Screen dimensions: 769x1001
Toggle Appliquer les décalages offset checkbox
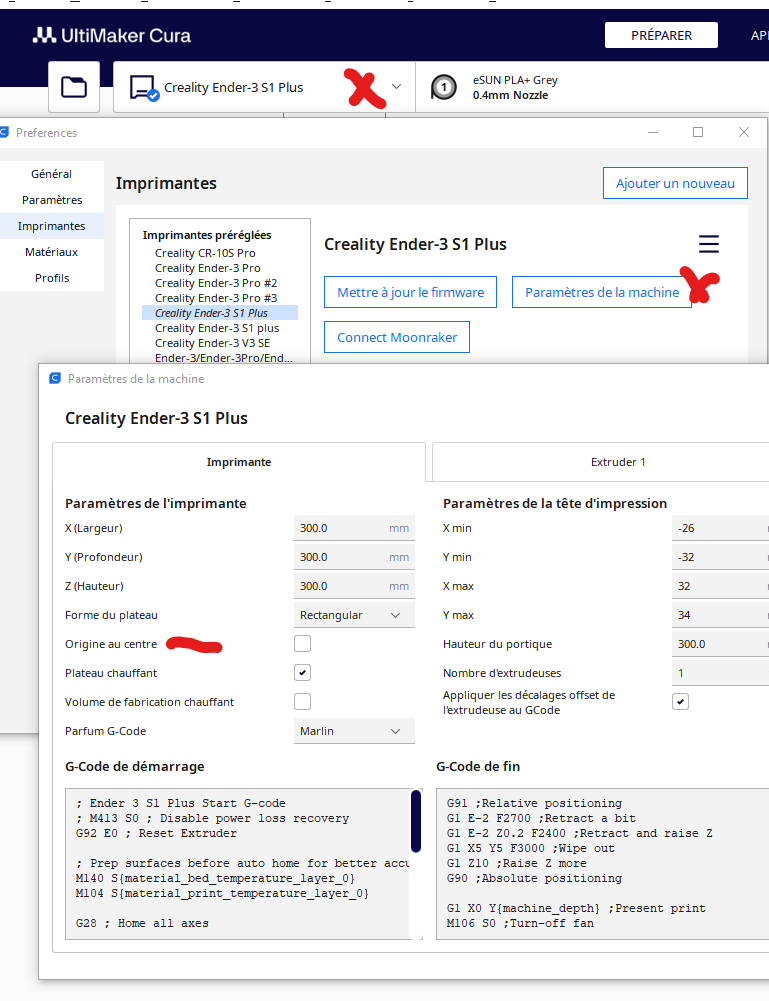pyautogui.click(x=680, y=702)
